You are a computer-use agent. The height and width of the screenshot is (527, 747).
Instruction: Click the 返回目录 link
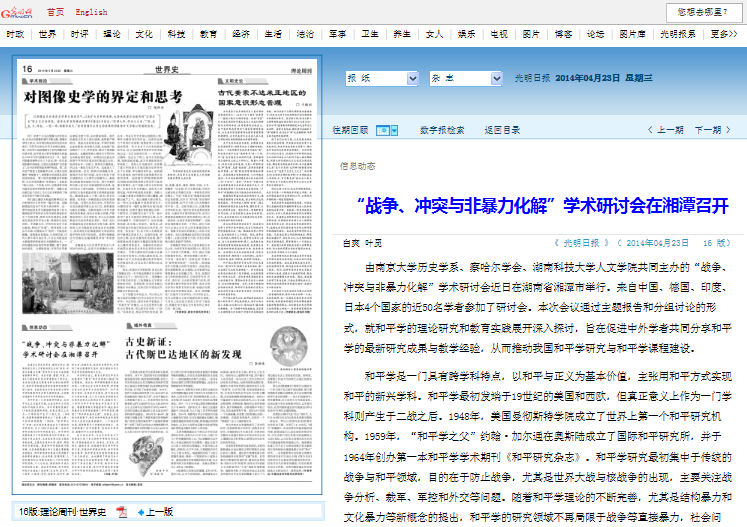click(502, 130)
